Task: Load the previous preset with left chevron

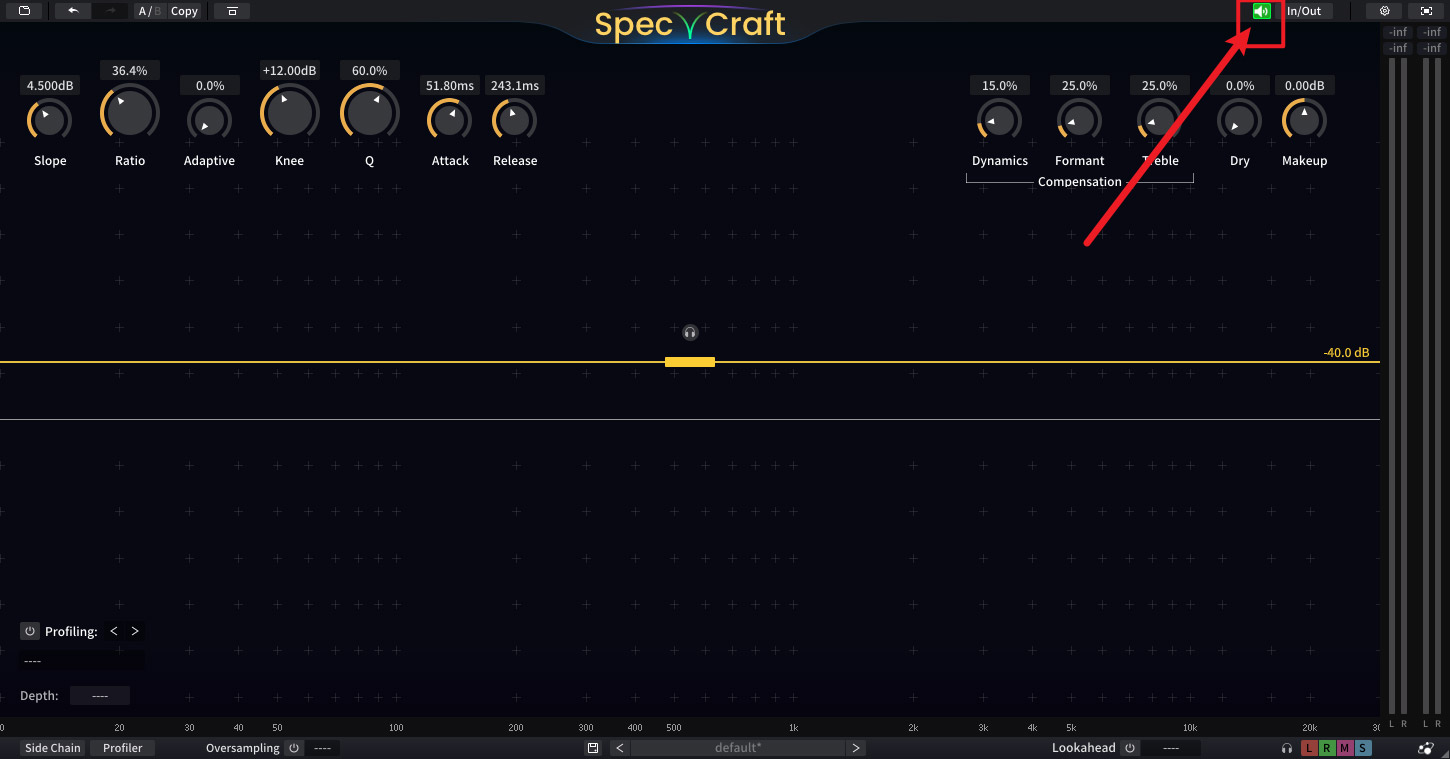Action: [x=620, y=748]
